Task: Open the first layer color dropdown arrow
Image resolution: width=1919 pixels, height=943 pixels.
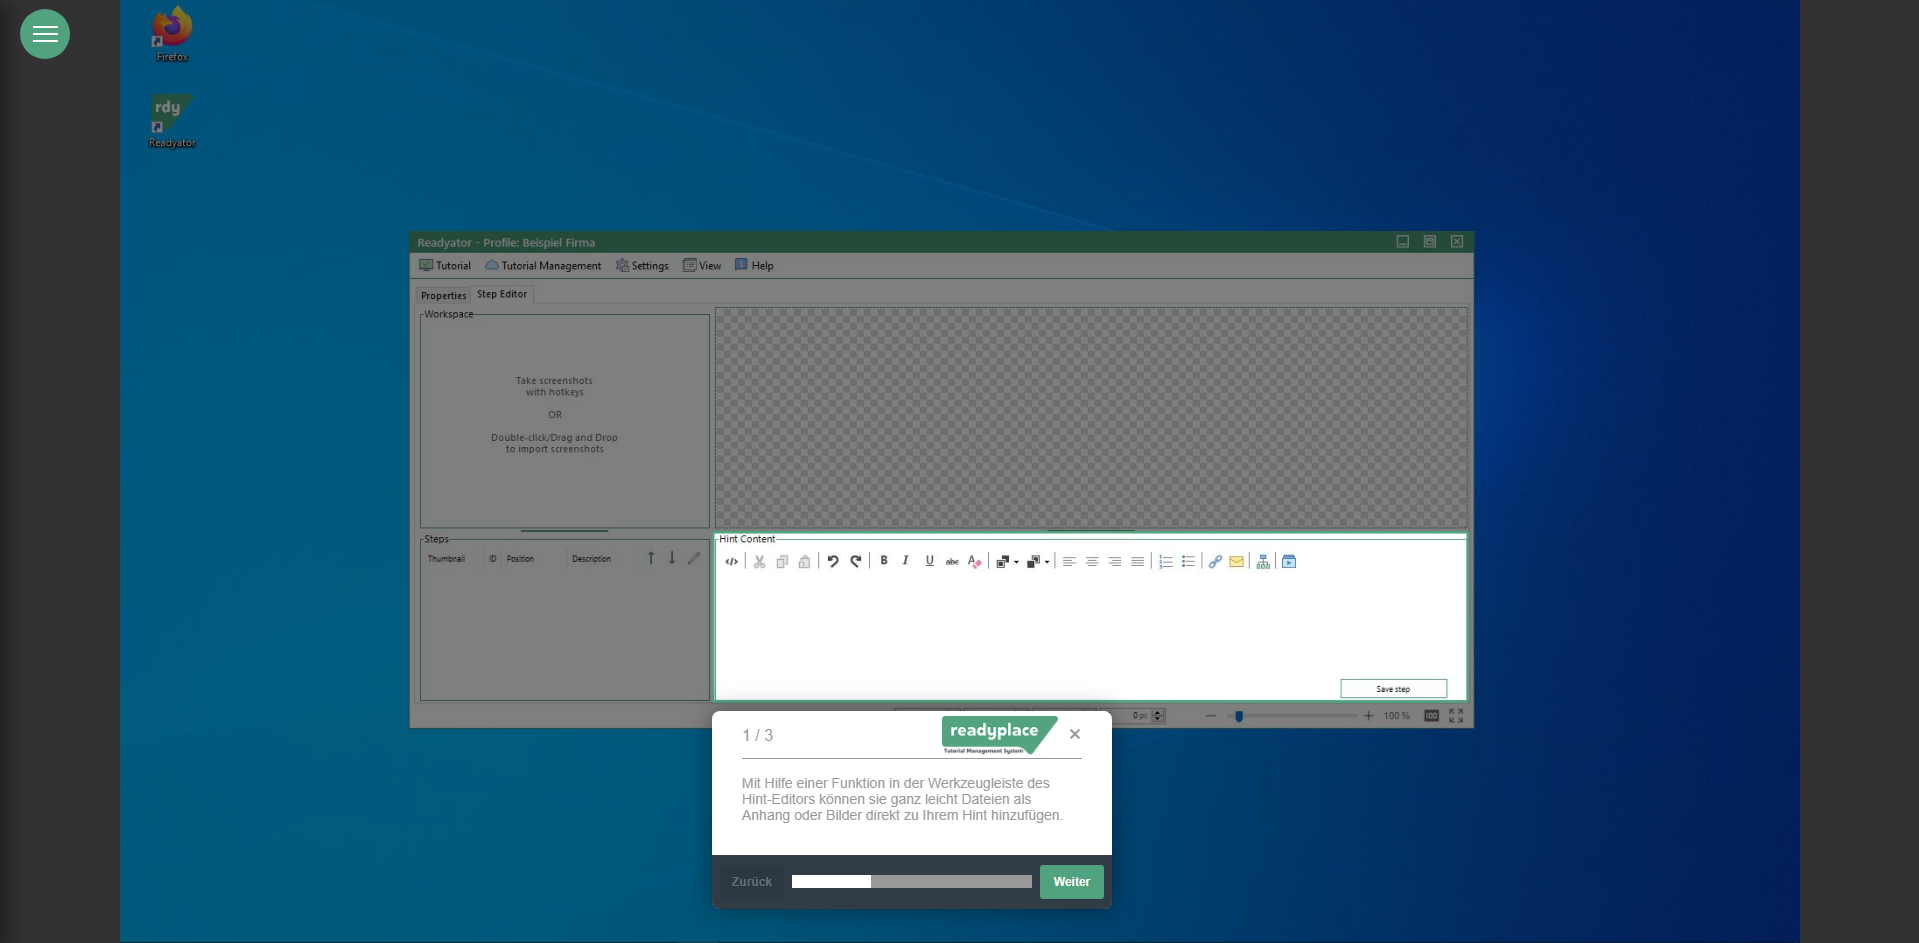Action: (1017, 563)
